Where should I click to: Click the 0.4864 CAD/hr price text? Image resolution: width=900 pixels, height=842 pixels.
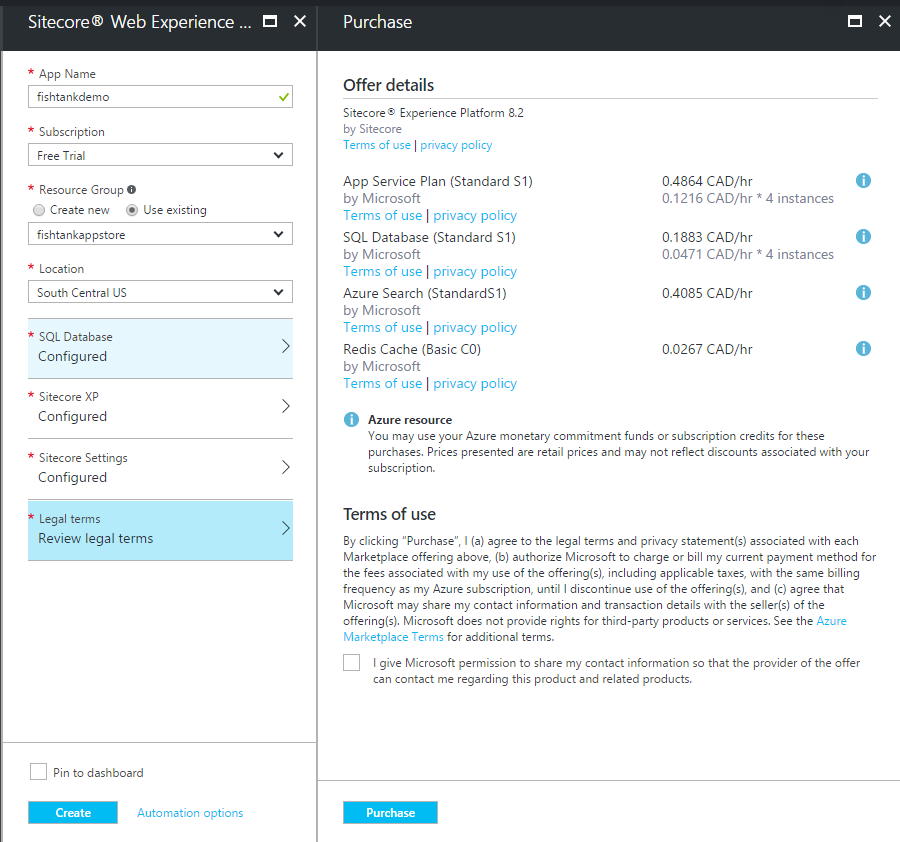707,181
